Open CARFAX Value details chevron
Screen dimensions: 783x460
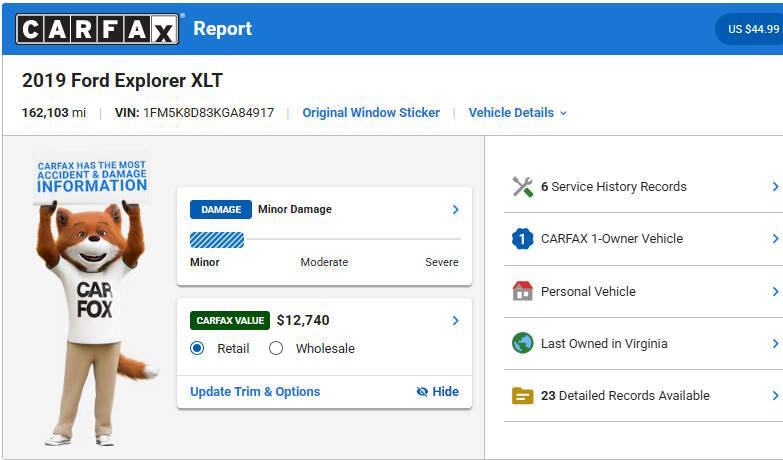455,320
